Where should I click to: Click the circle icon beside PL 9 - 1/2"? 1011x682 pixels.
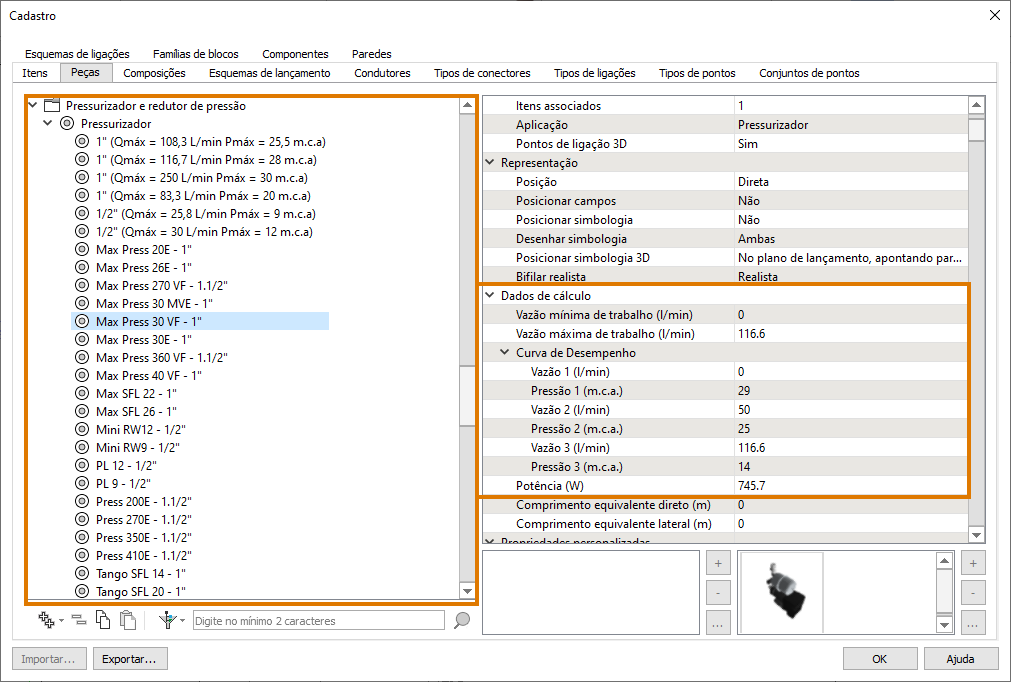click(82, 483)
